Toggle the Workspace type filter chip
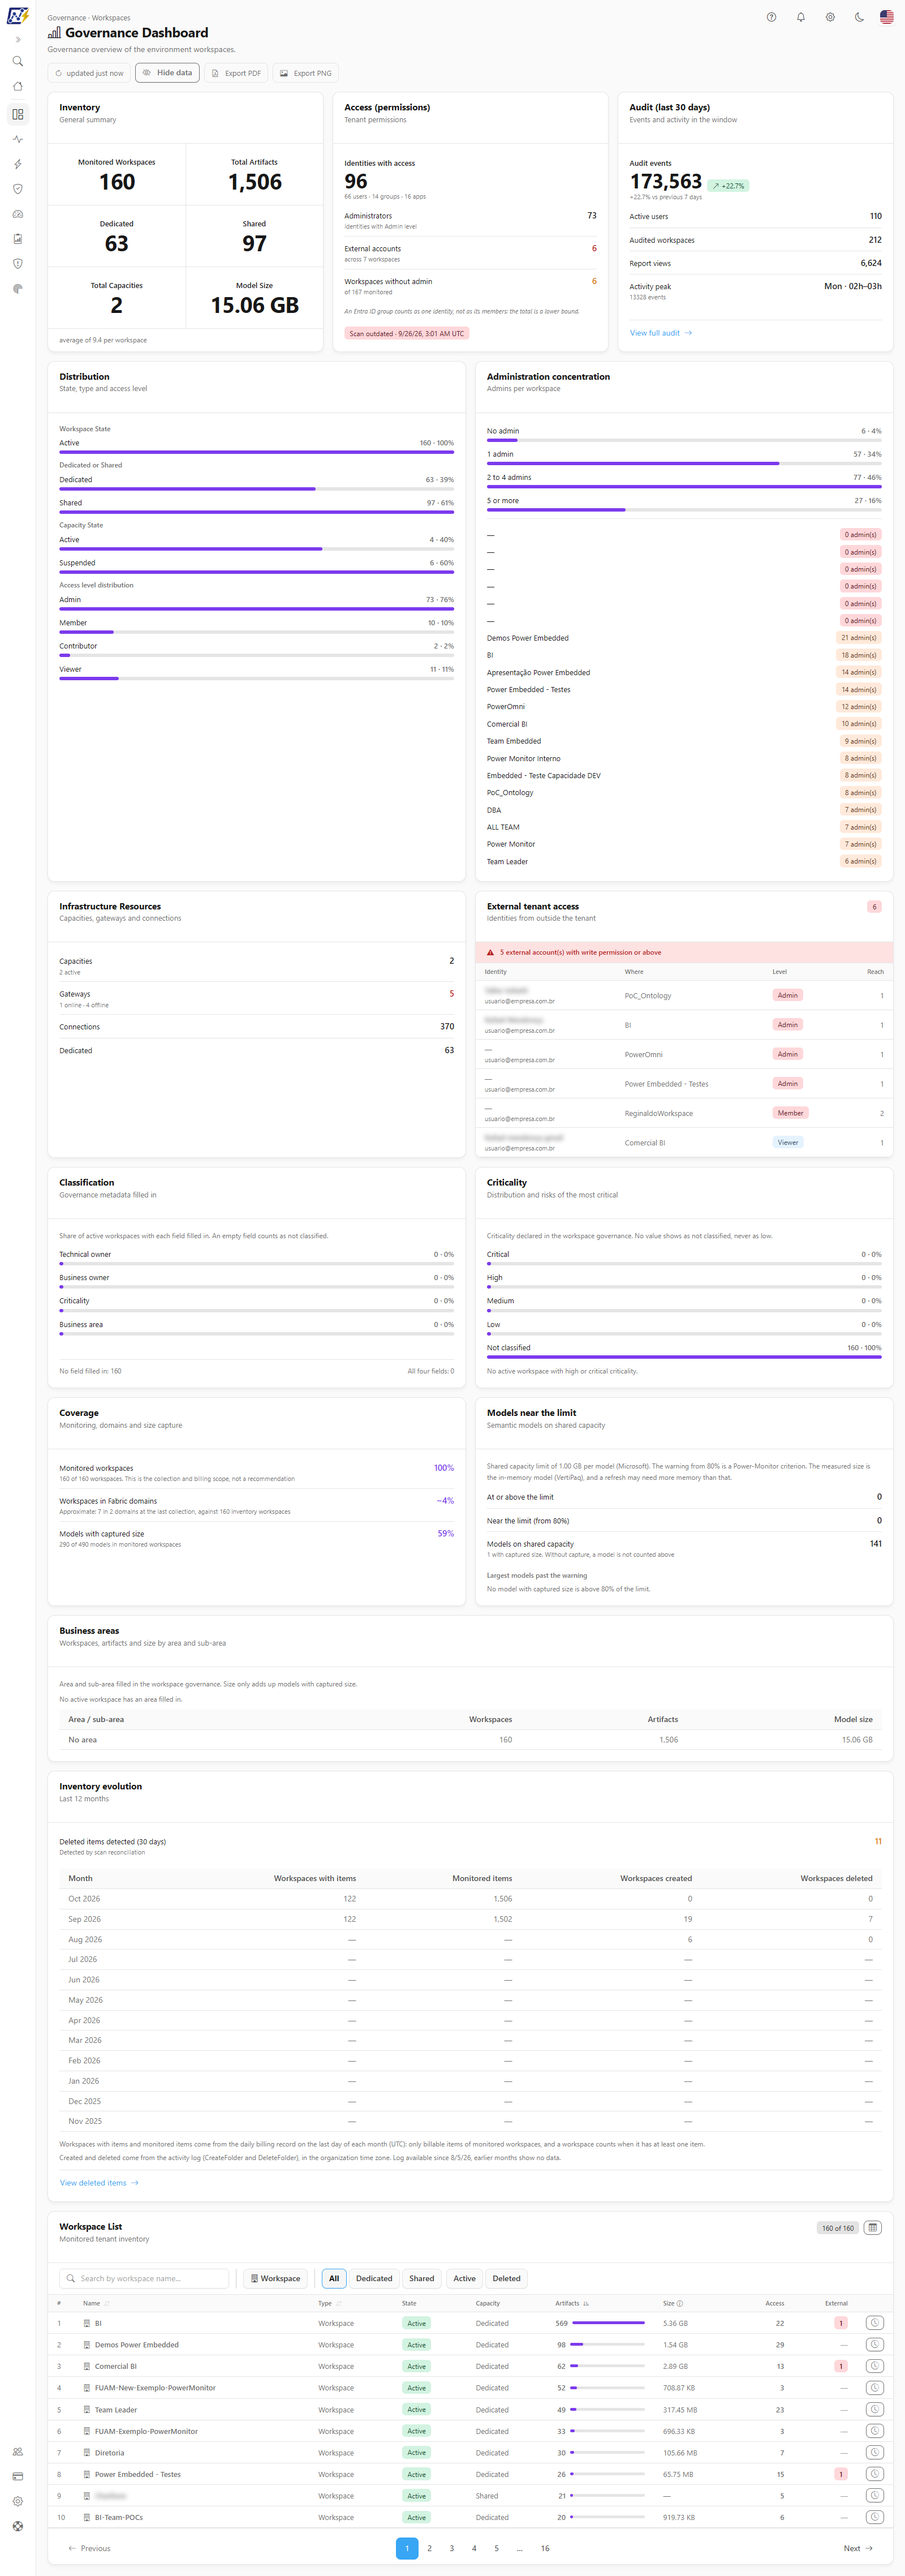Screen dimensions: 905x2576 [275, 2278]
